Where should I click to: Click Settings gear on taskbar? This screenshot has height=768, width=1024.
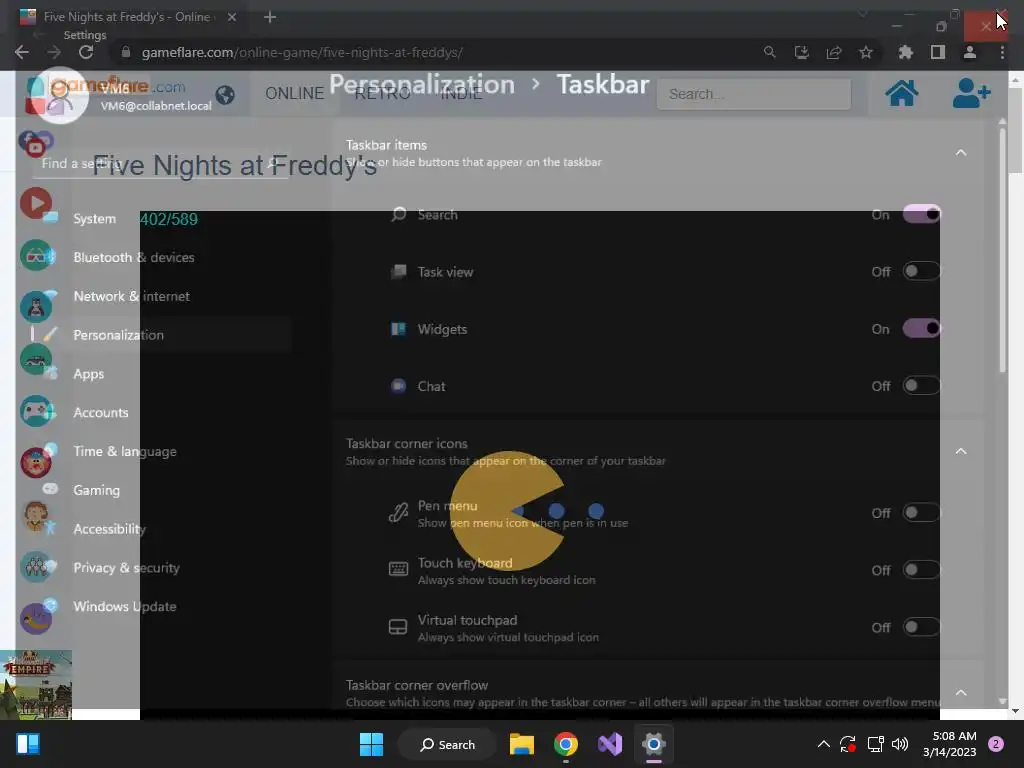[654, 744]
